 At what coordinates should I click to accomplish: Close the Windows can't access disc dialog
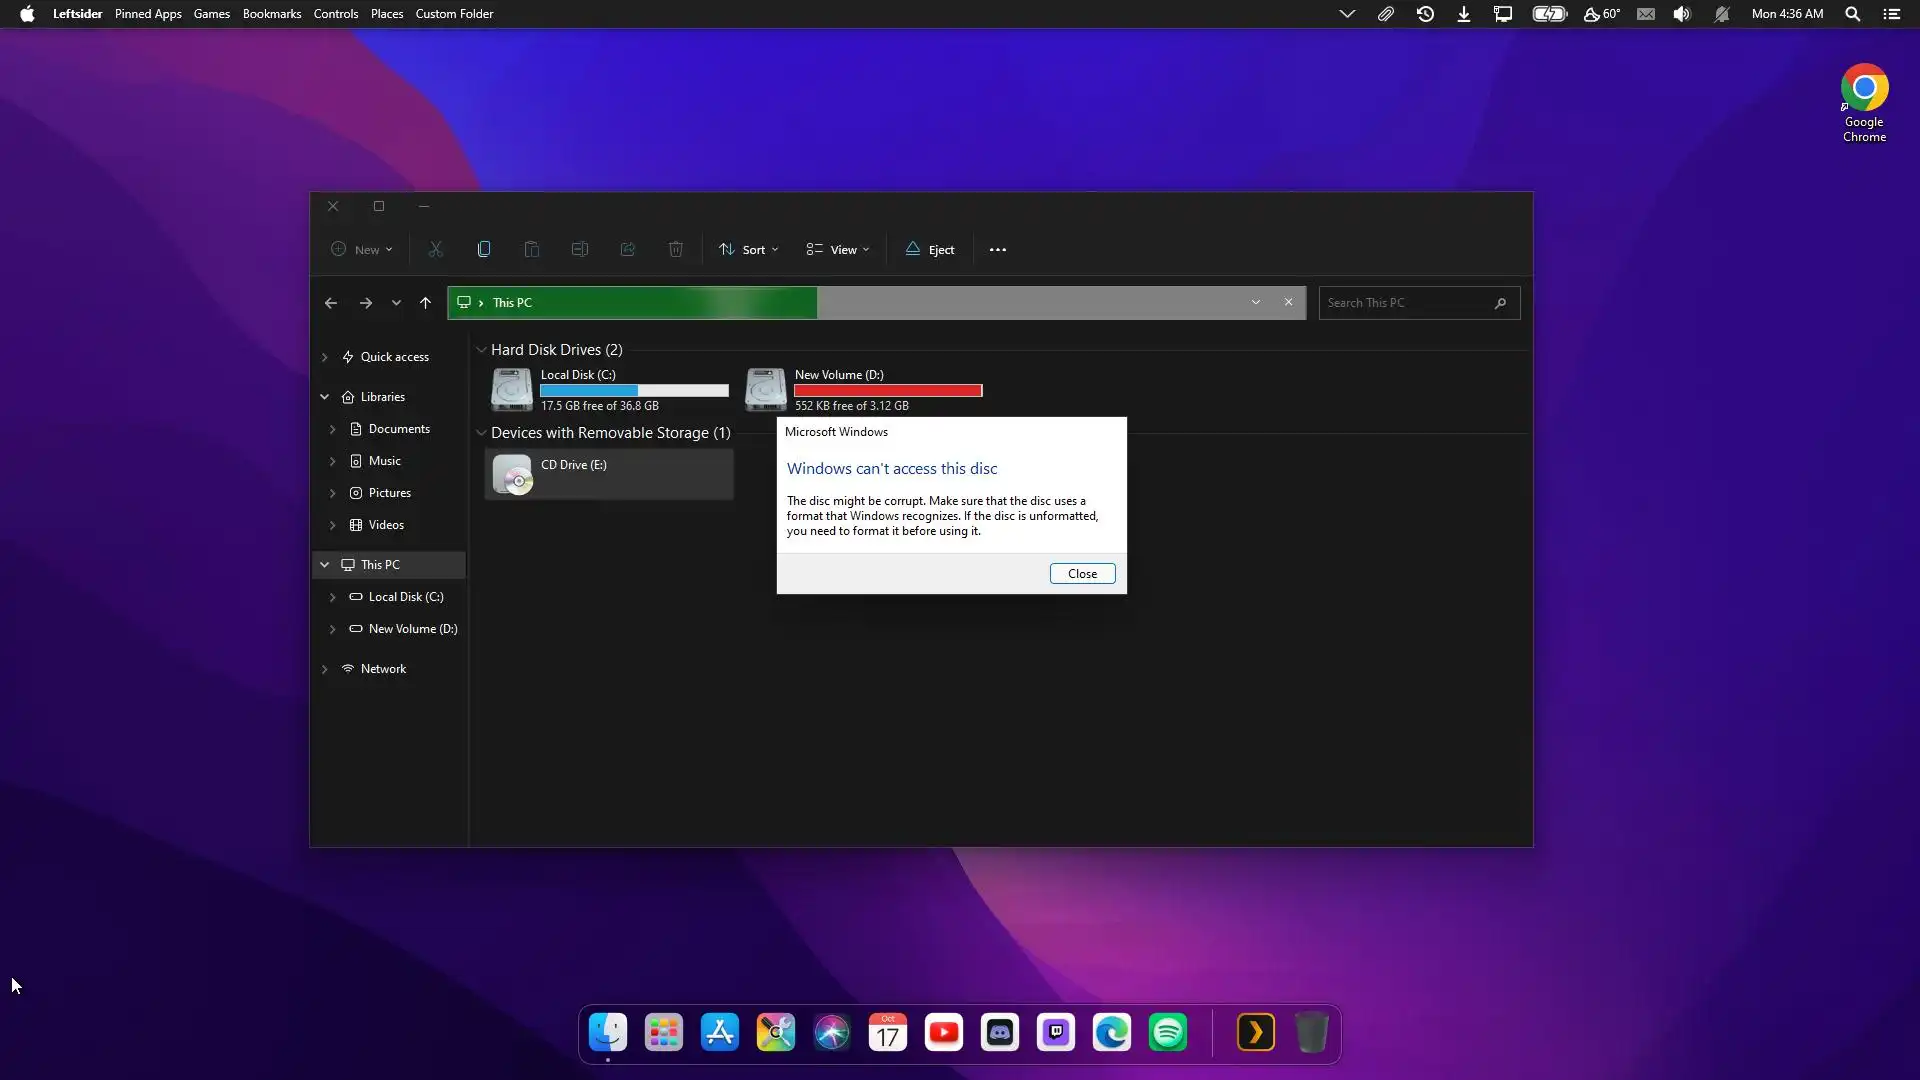[1082, 574]
